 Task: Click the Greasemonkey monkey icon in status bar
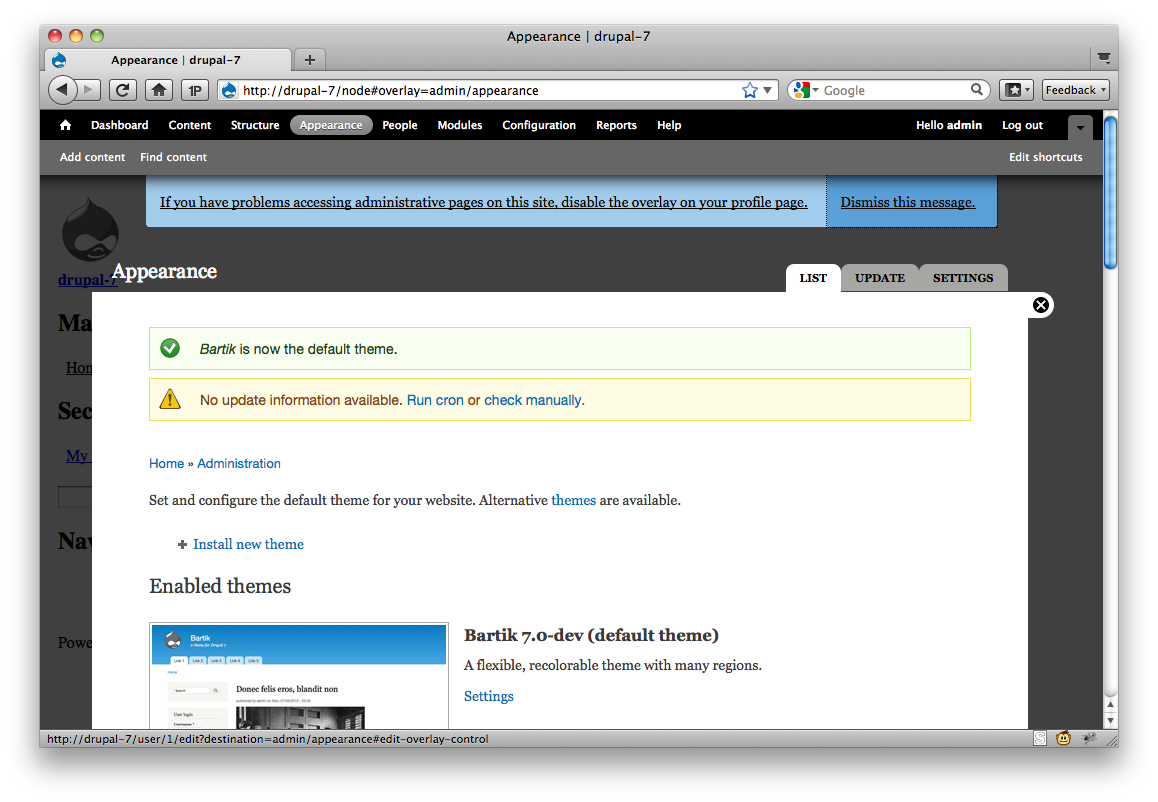pos(1063,738)
